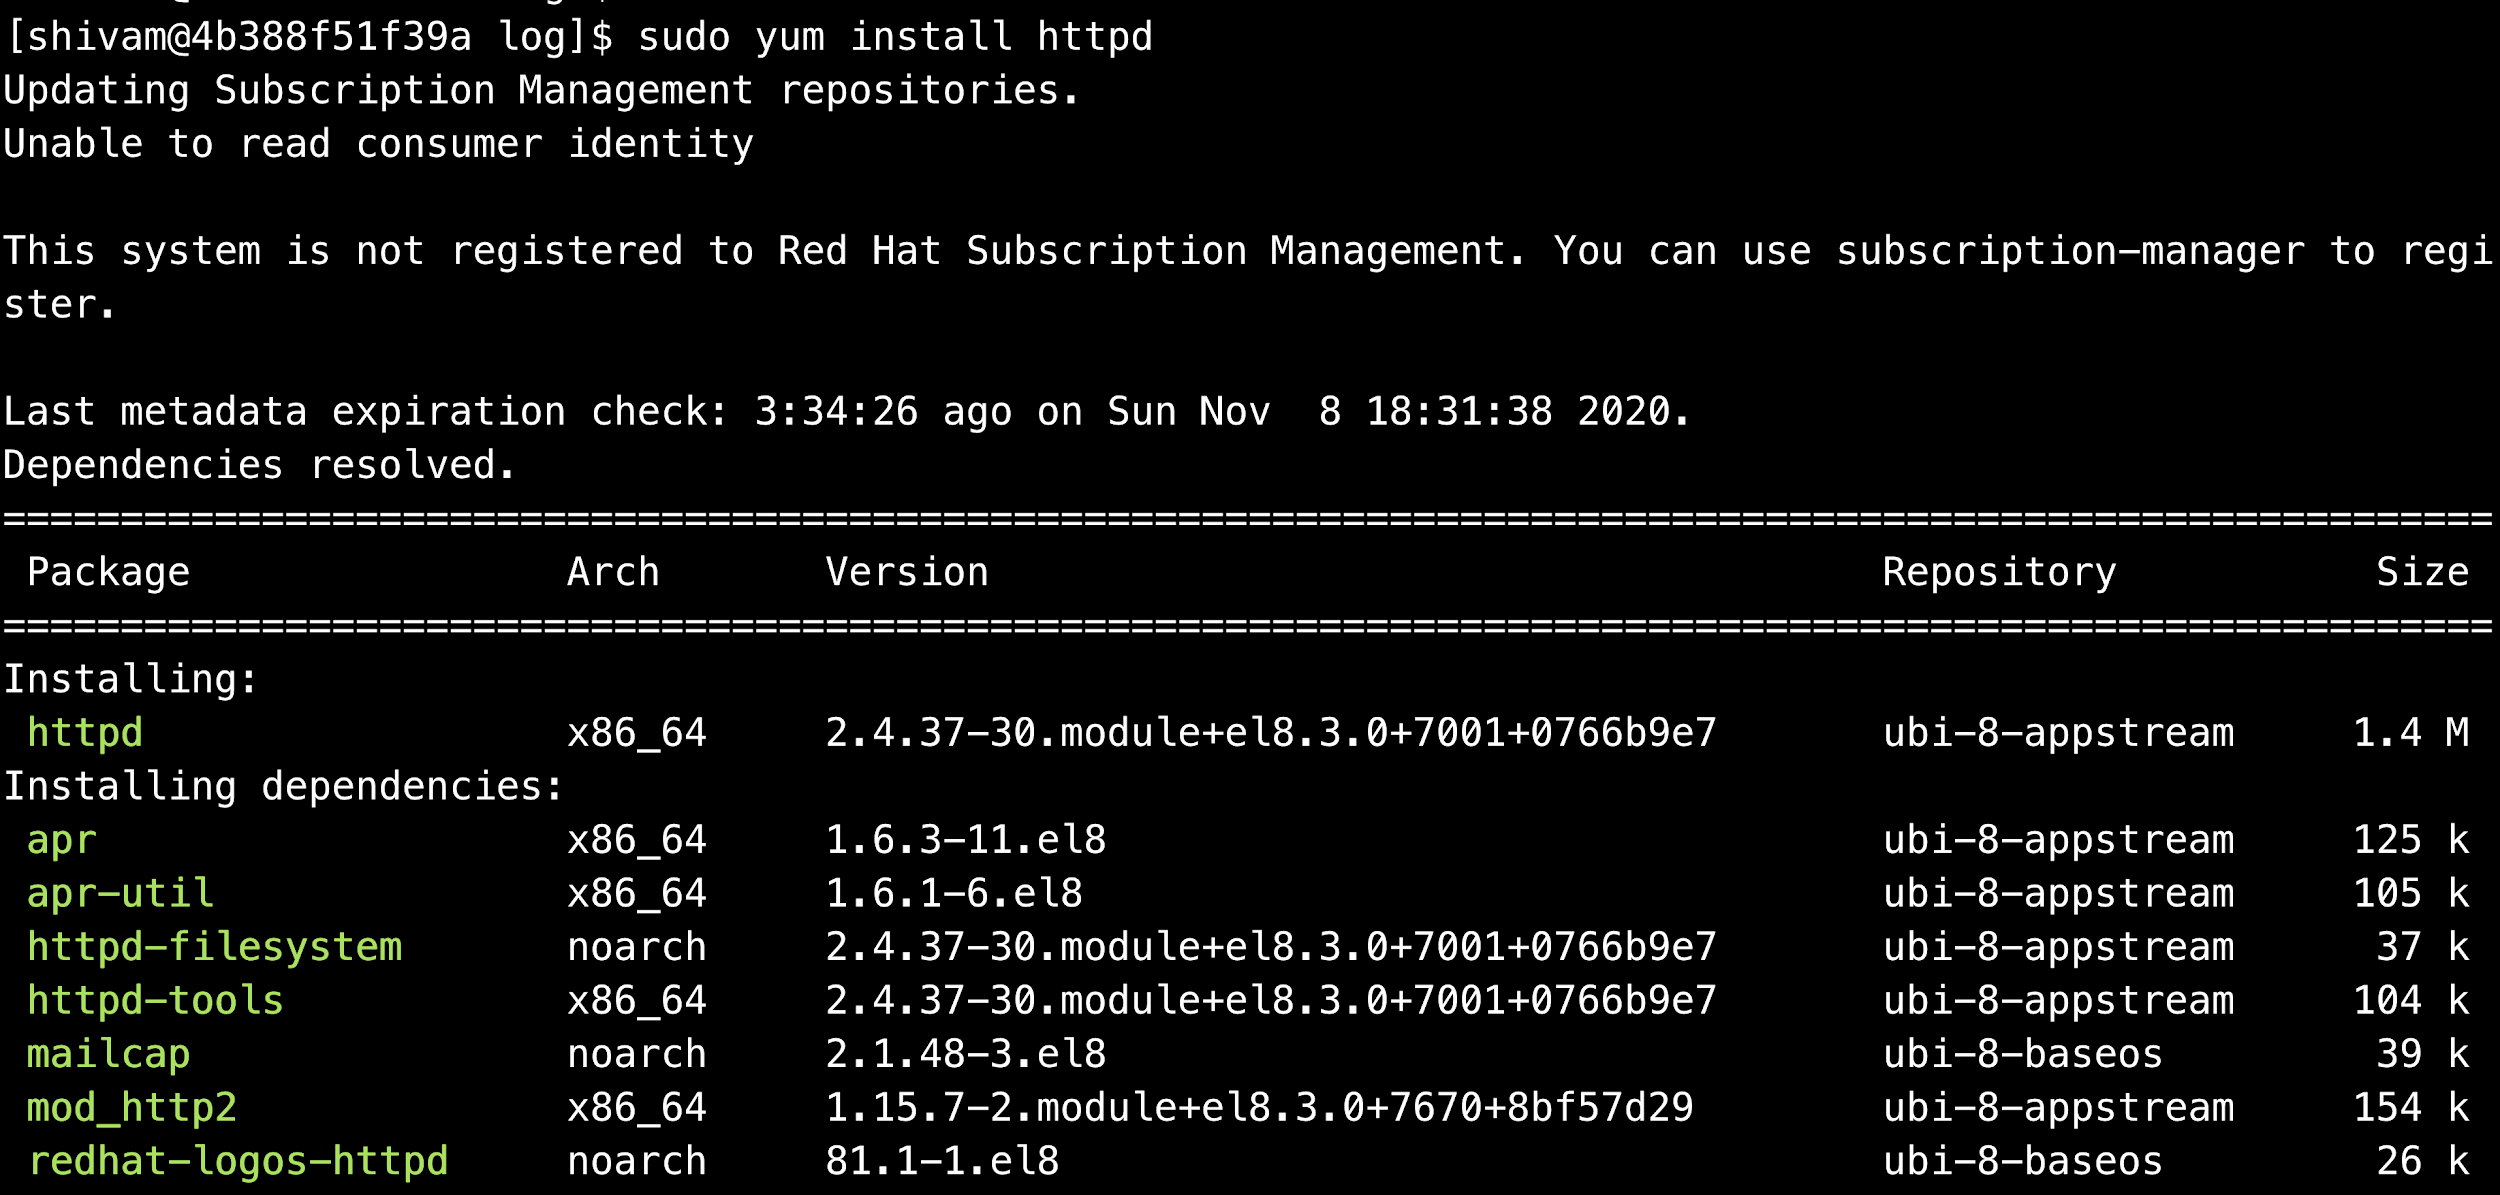Click the httpd-filesystem package entry
The height and width of the screenshot is (1195, 2500).
(214, 947)
